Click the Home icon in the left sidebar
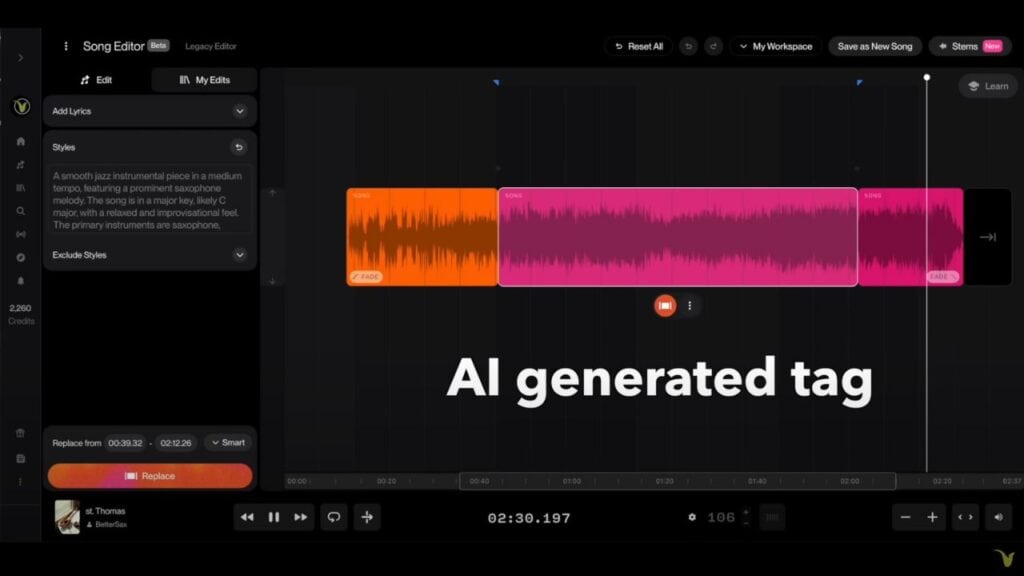Image resolution: width=1024 pixels, height=576 pixels. (21, 141)
